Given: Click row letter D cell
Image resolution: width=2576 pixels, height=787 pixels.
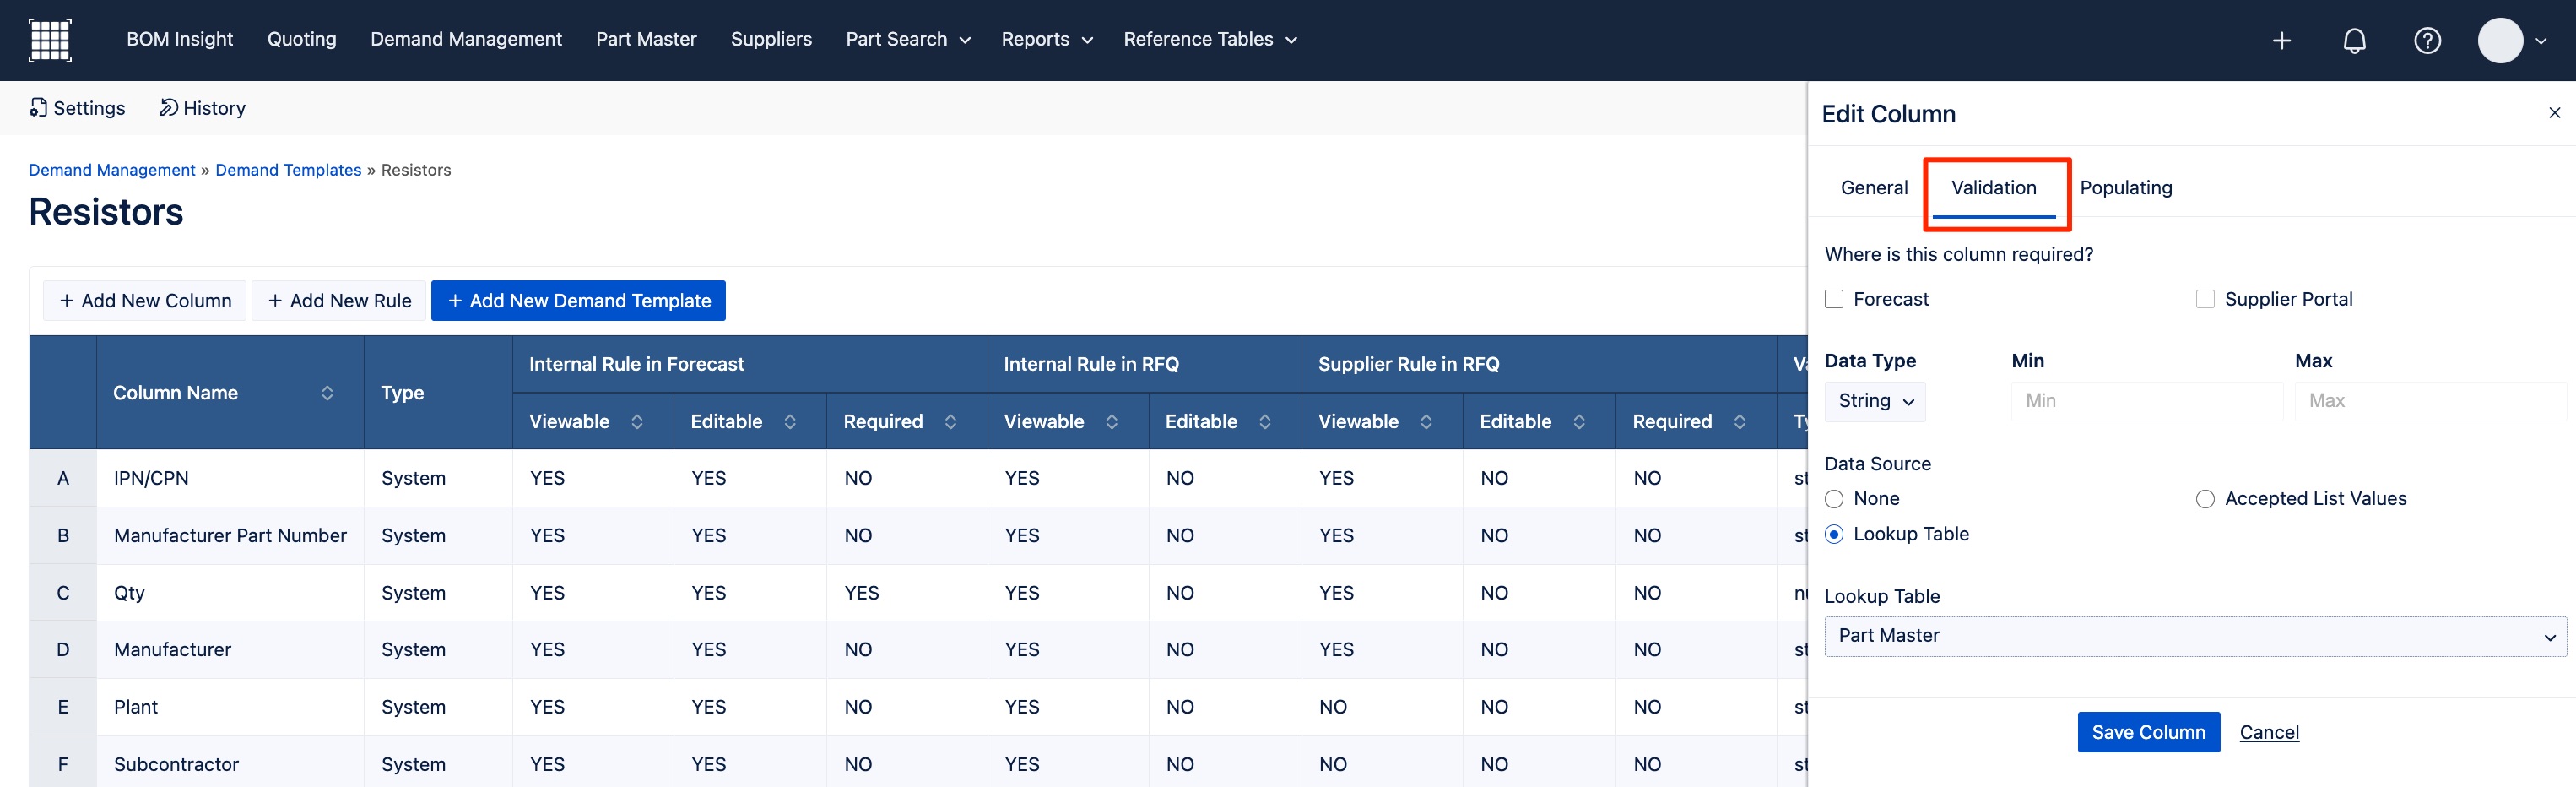Looking at the screenshot, I should (x=63, y=650).
